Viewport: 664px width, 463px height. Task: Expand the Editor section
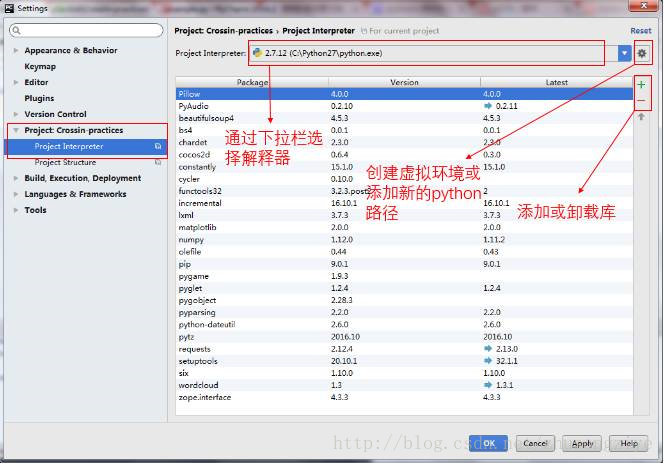tap(16, 82)
